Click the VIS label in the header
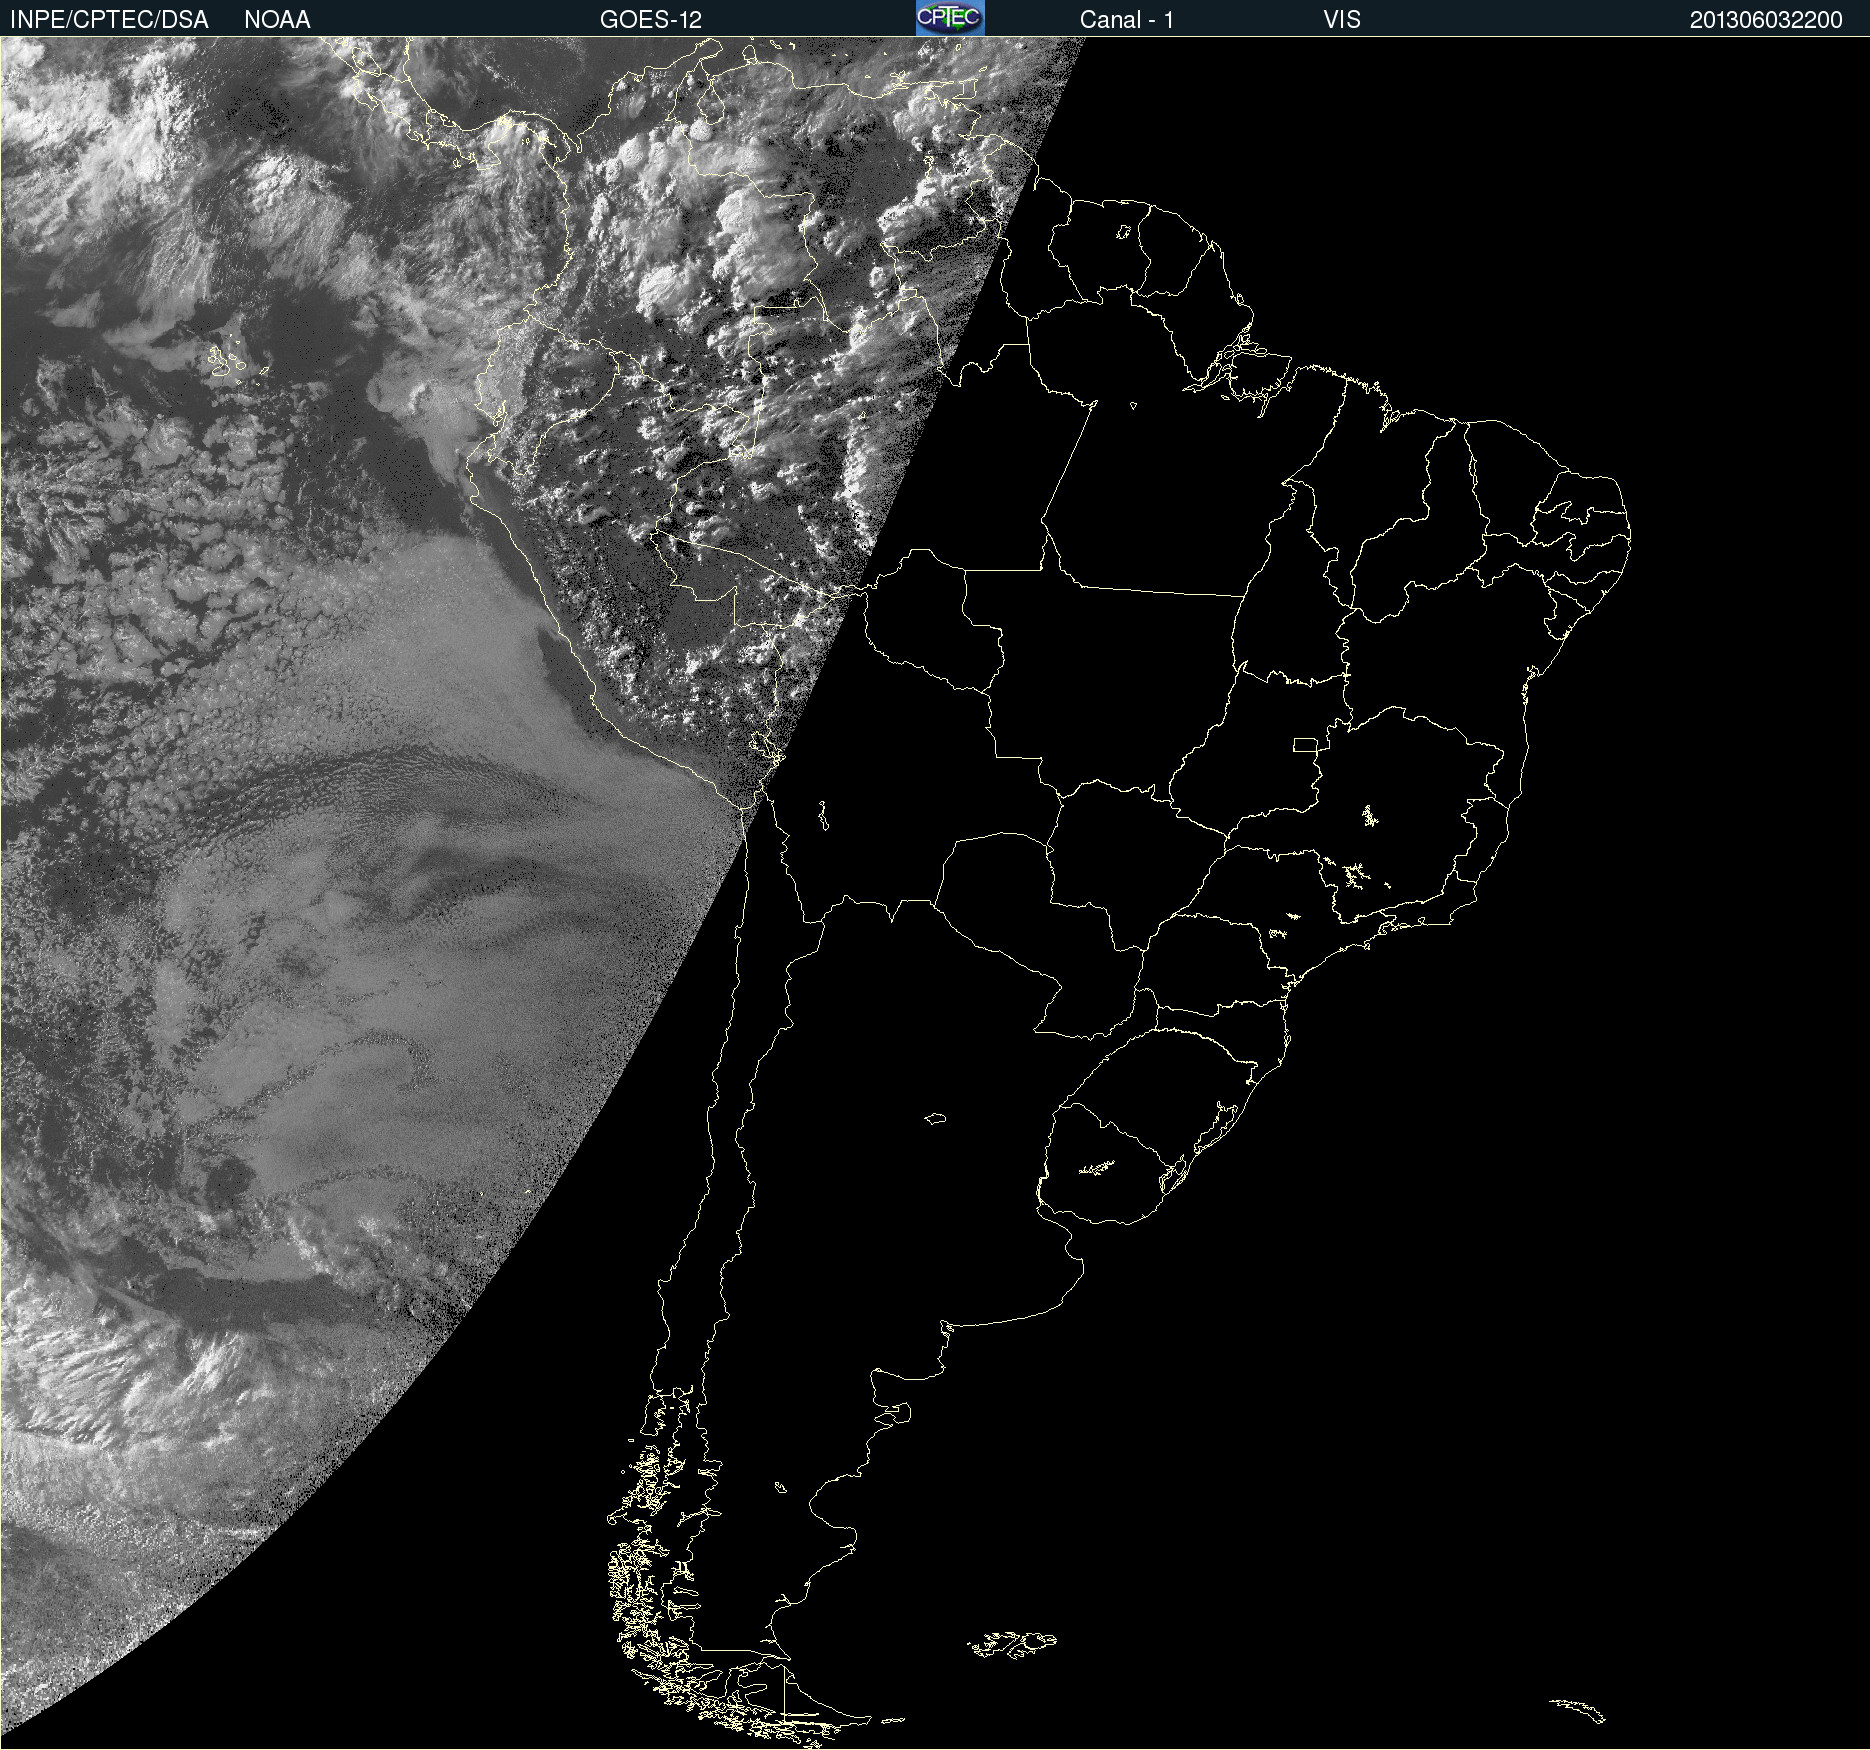 tap(1341, 20)
